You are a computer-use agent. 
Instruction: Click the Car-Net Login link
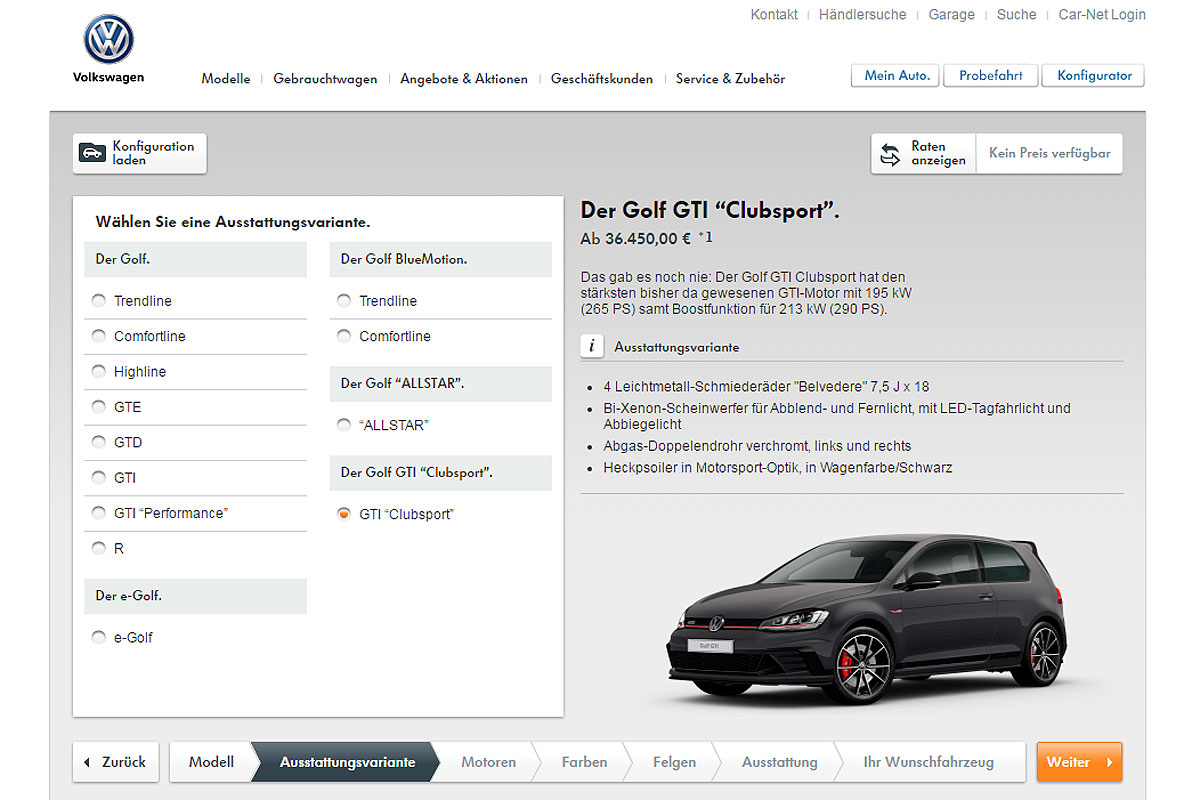(x=1102, y=15)
